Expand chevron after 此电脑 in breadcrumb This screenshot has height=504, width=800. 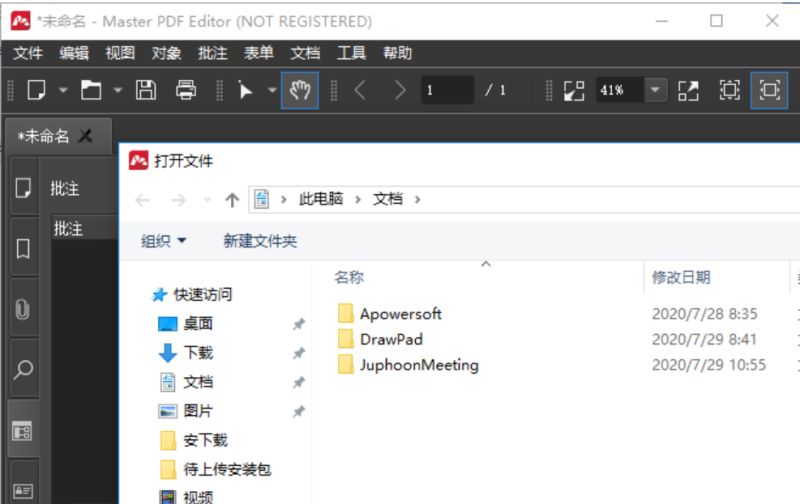pyautogui.click(x=358, y=199)
